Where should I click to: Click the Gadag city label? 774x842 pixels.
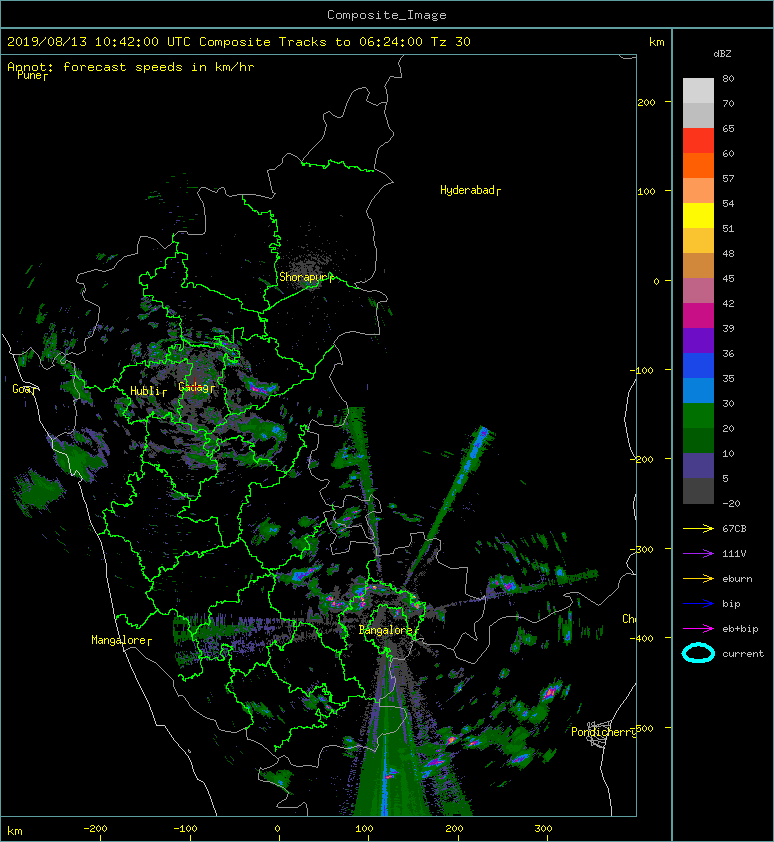193,387
